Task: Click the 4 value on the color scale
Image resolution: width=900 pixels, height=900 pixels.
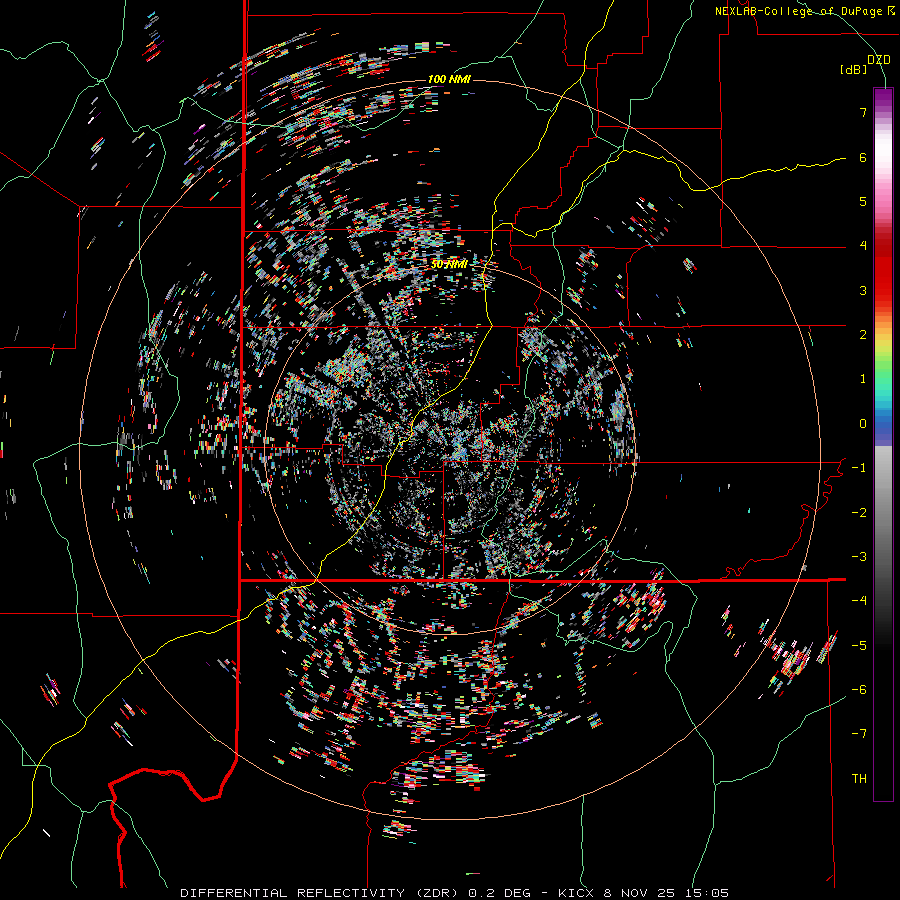Action: pos(863,245)
